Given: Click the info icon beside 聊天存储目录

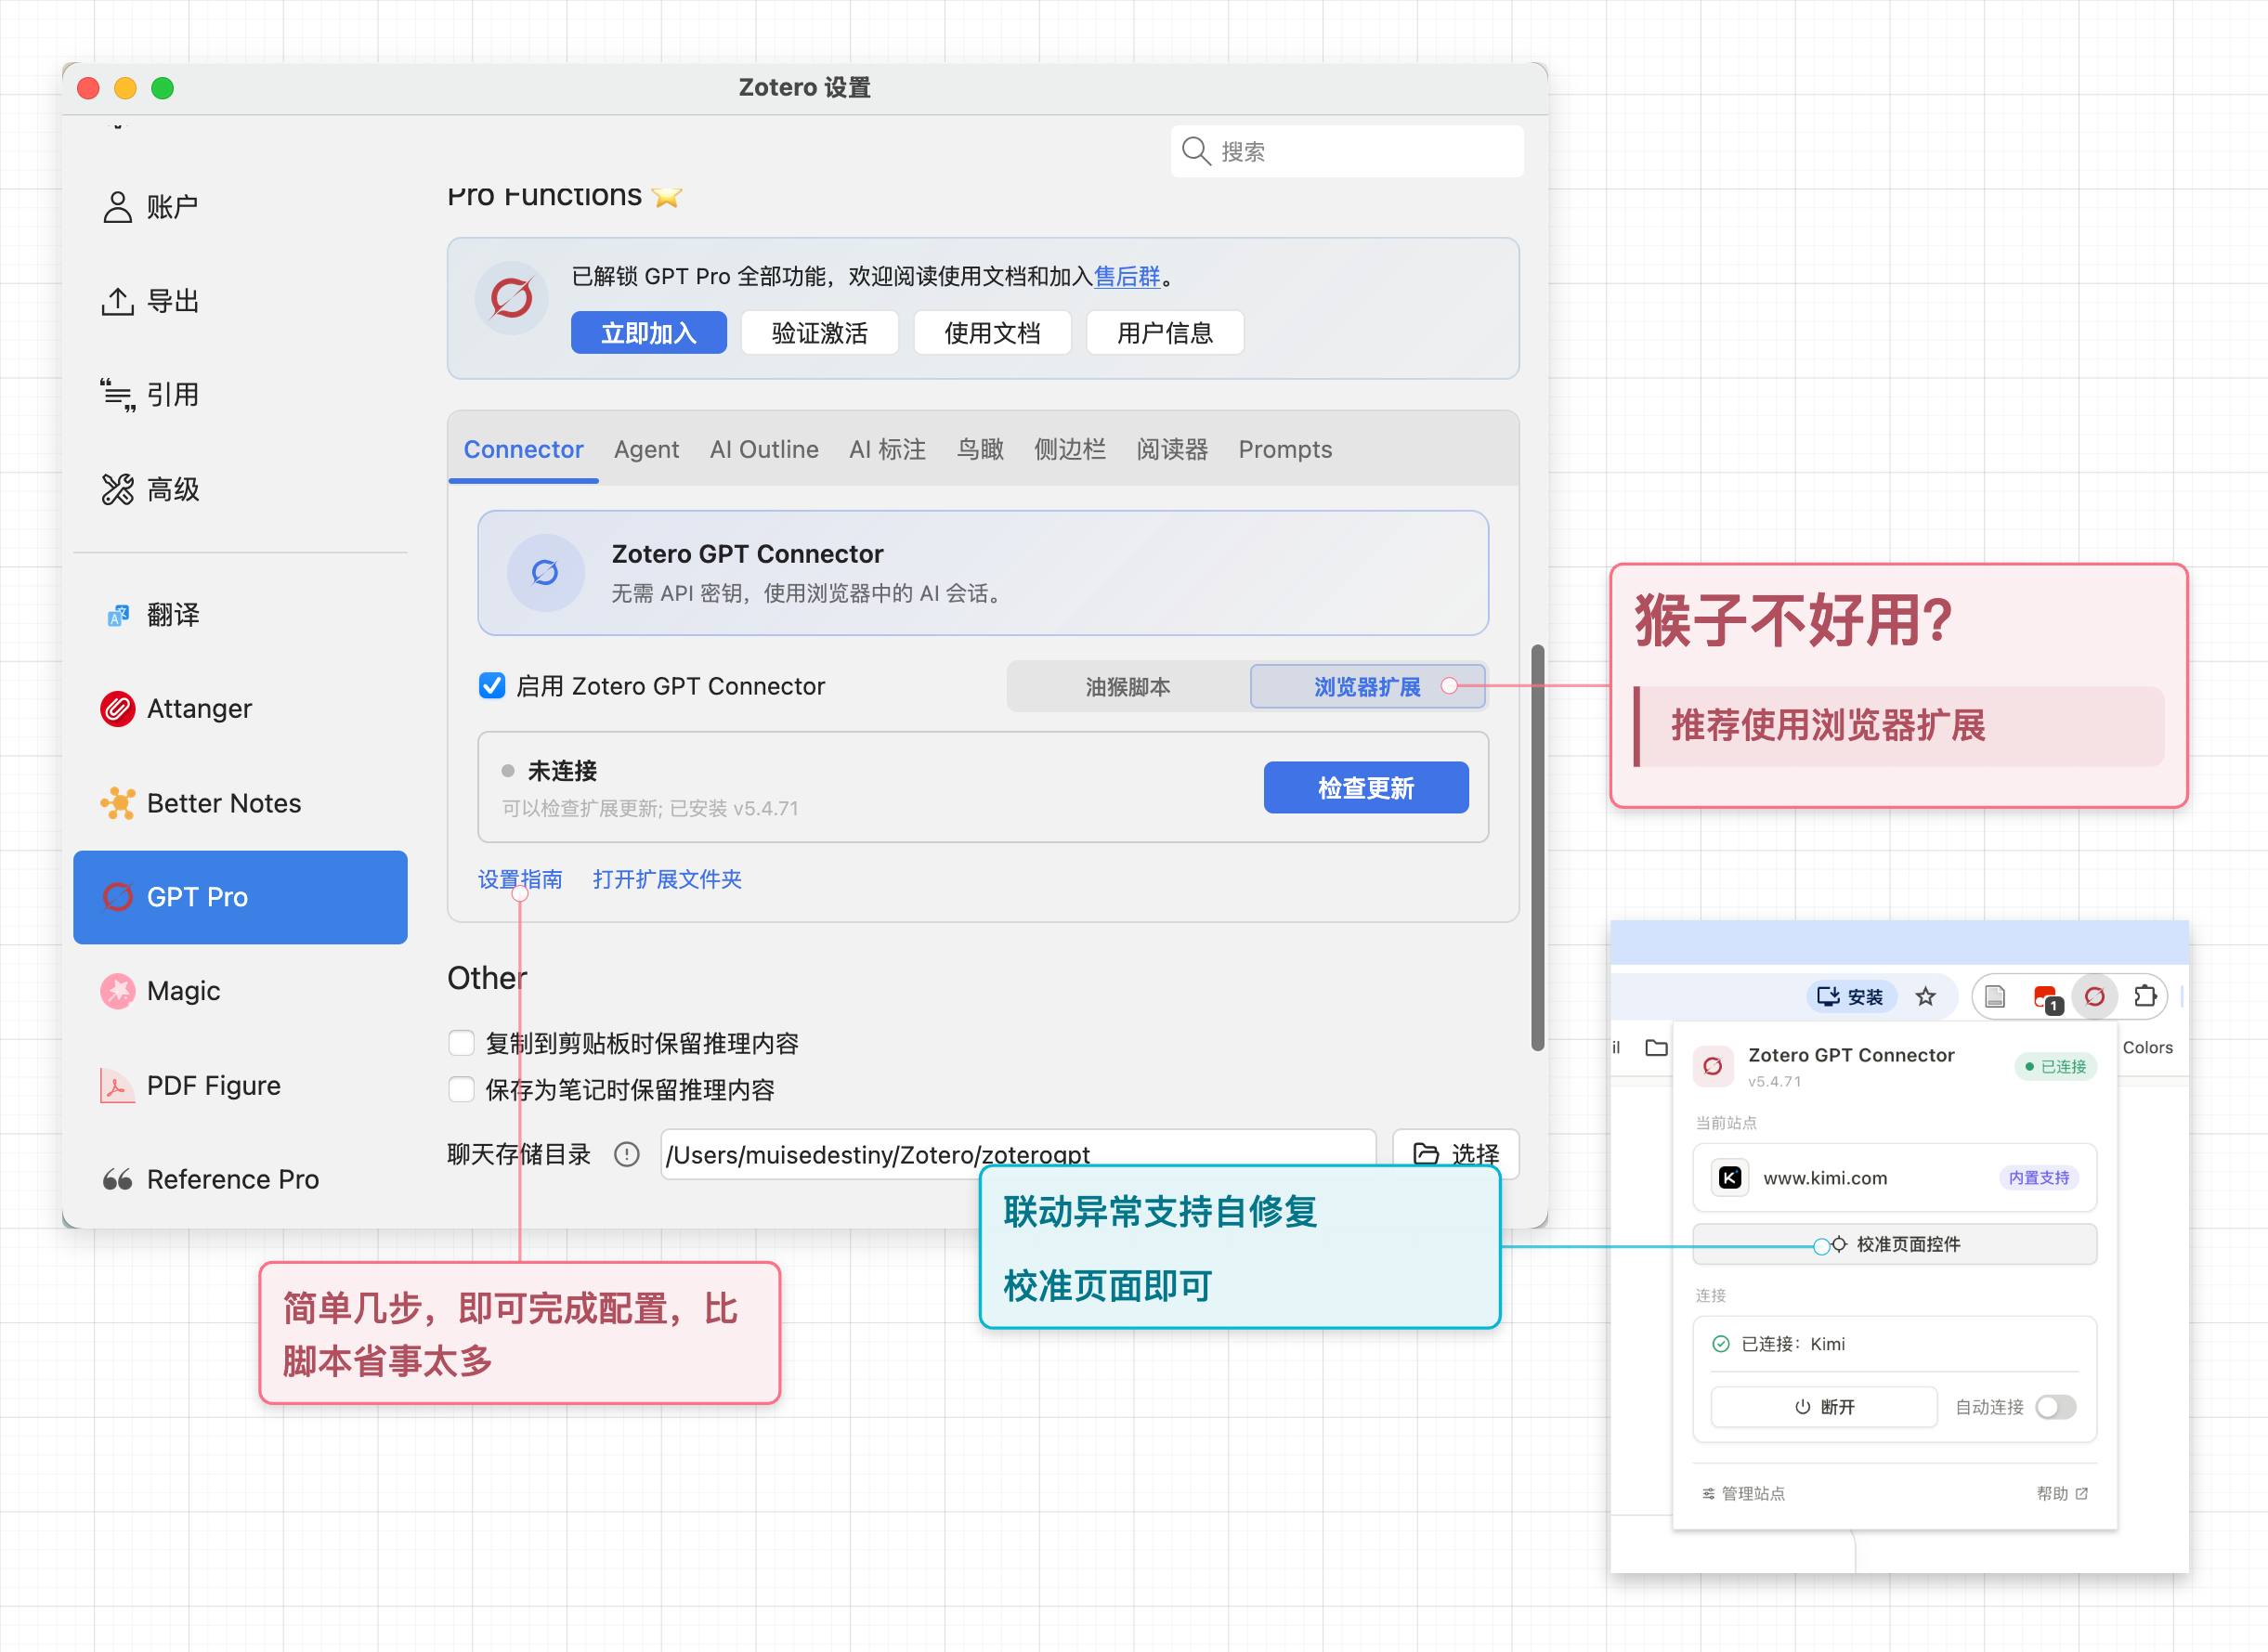Looking at the screenshot, I should coord(627,1154).
